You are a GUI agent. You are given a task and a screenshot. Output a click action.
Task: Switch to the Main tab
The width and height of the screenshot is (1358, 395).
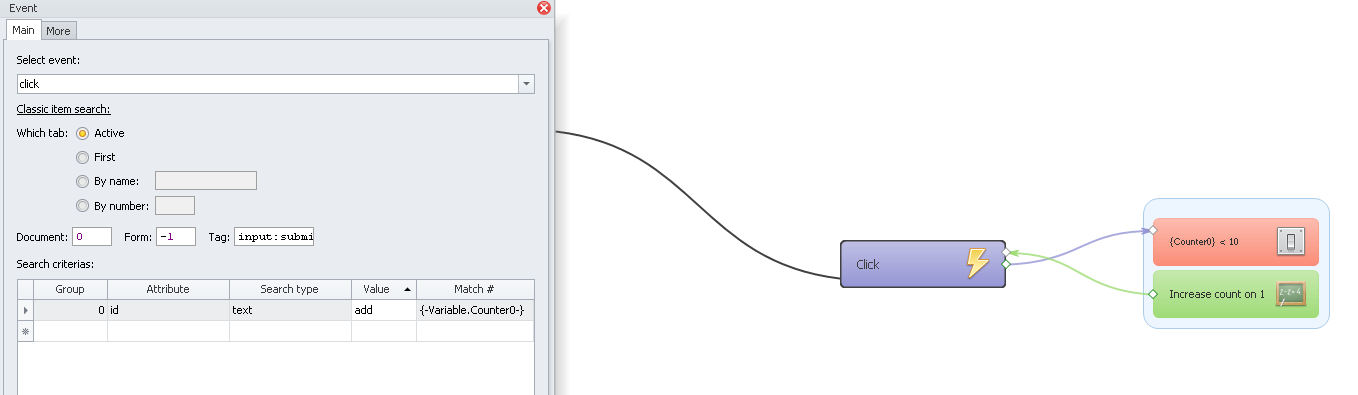tap(23, 30)
